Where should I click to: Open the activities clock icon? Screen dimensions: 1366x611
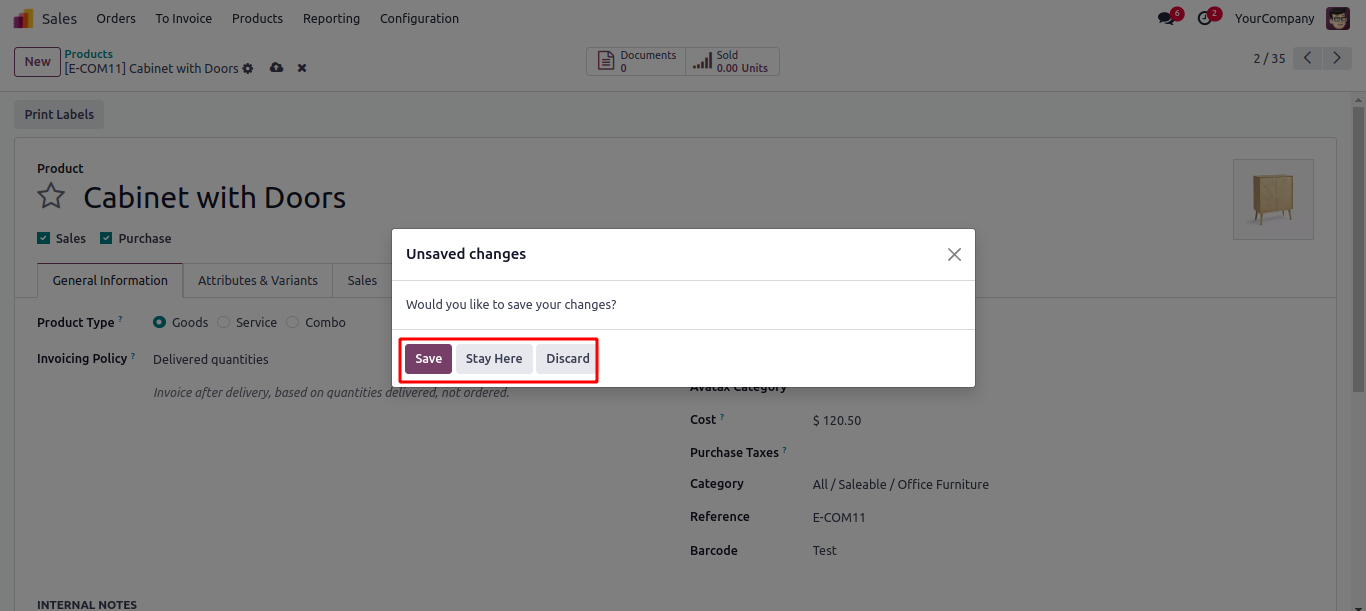pos(1204,19)
